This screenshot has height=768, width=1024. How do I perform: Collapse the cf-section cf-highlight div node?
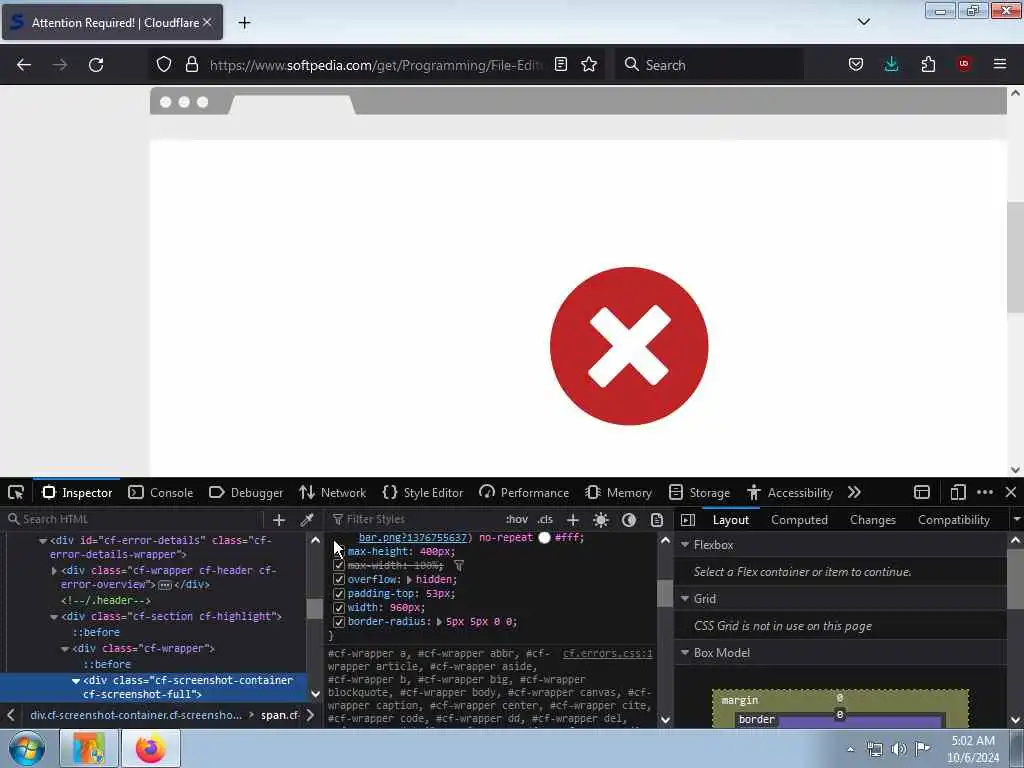click(54, 616)
